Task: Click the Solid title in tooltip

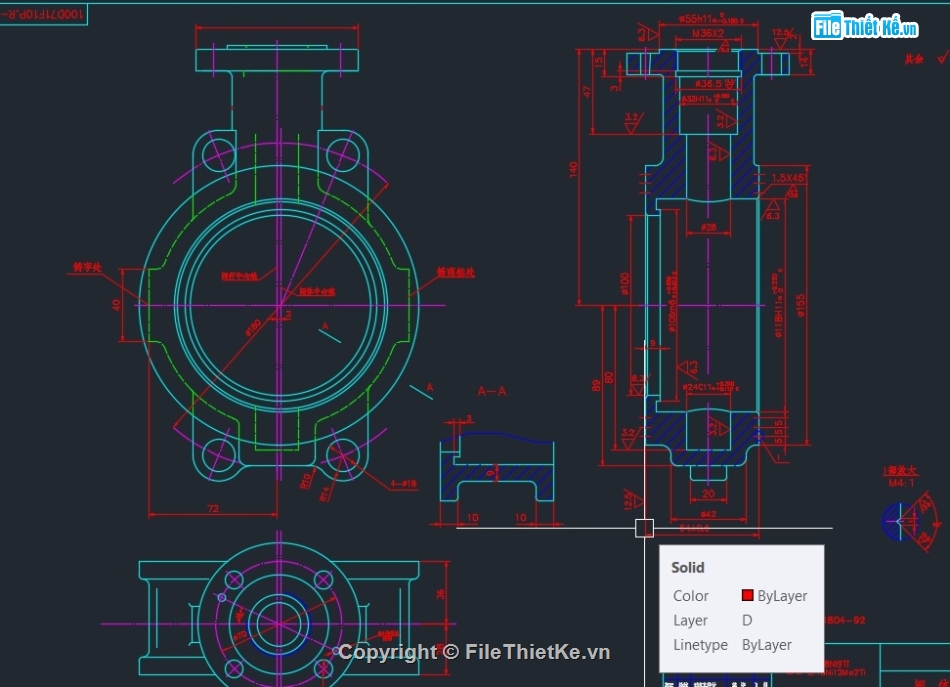Action: coord(688,568)
